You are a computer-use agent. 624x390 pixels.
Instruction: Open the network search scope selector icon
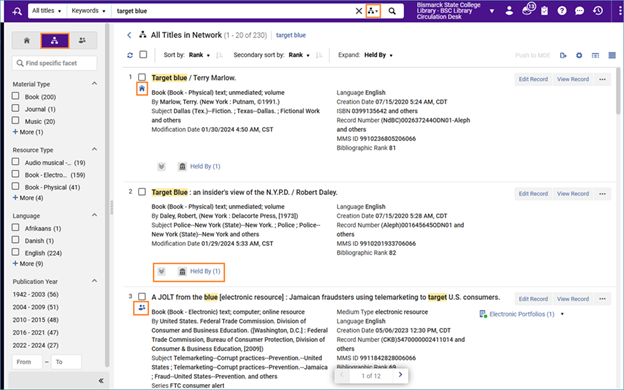click(x=373, y=11)
